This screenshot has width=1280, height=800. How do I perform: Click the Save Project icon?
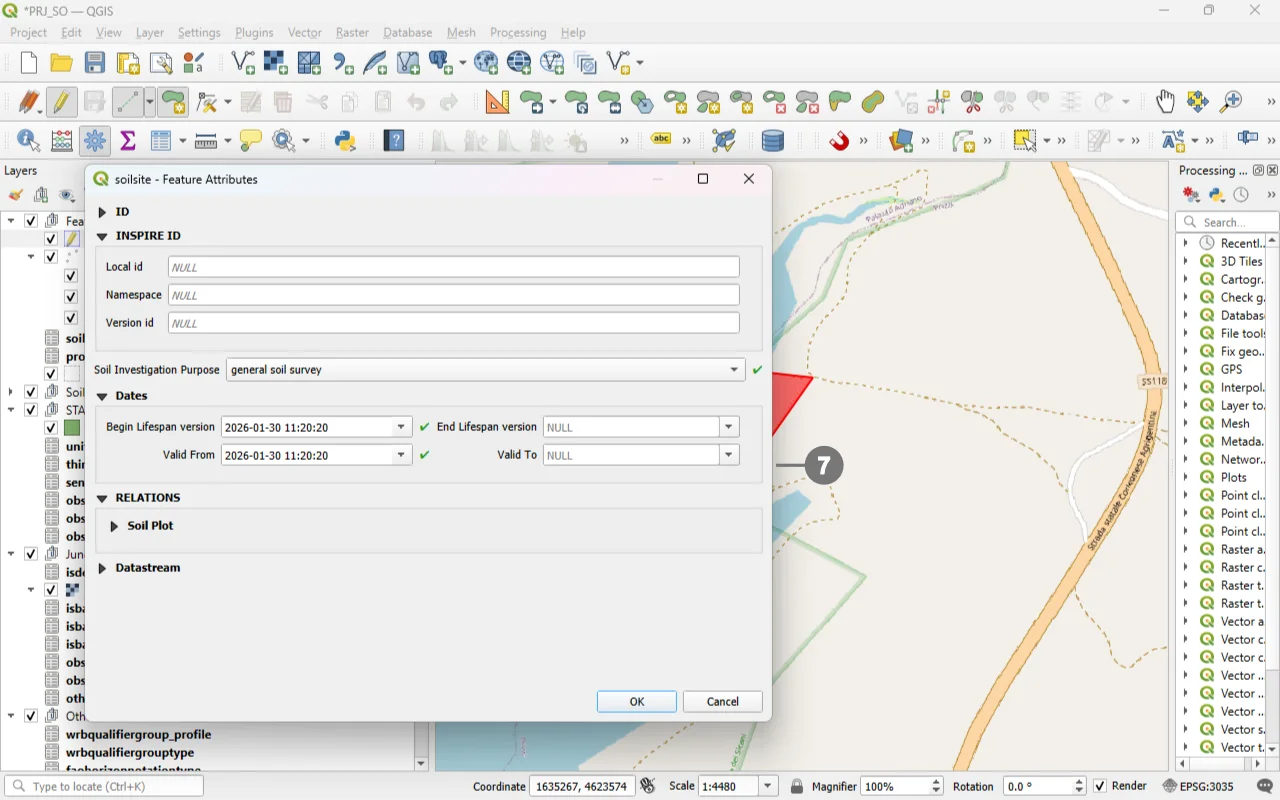pos(95,63)
